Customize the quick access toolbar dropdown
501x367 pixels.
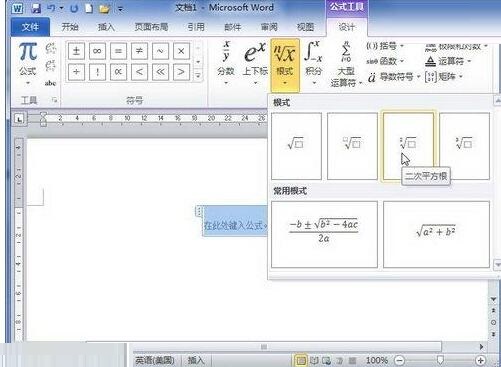pos(120,9)
